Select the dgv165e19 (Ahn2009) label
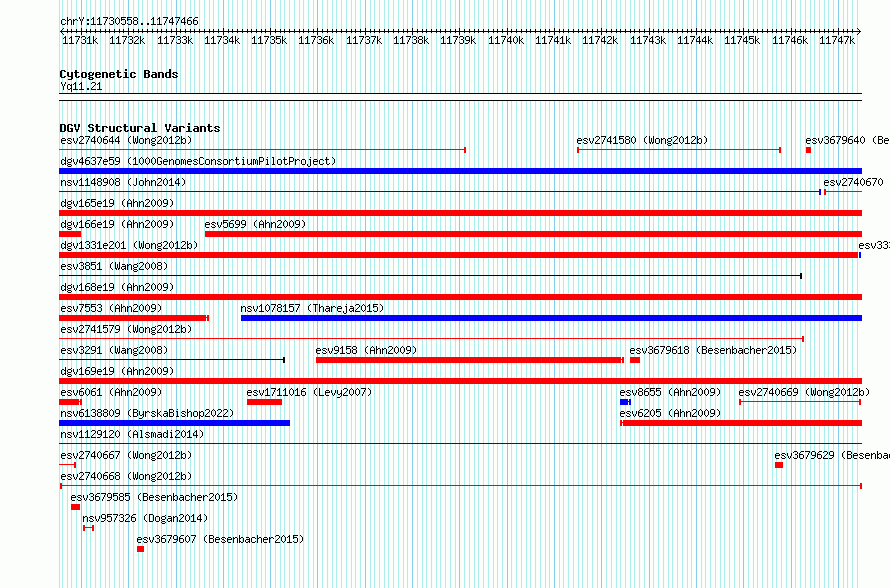Viewport: 890px width, 588px height. (117, 203)
